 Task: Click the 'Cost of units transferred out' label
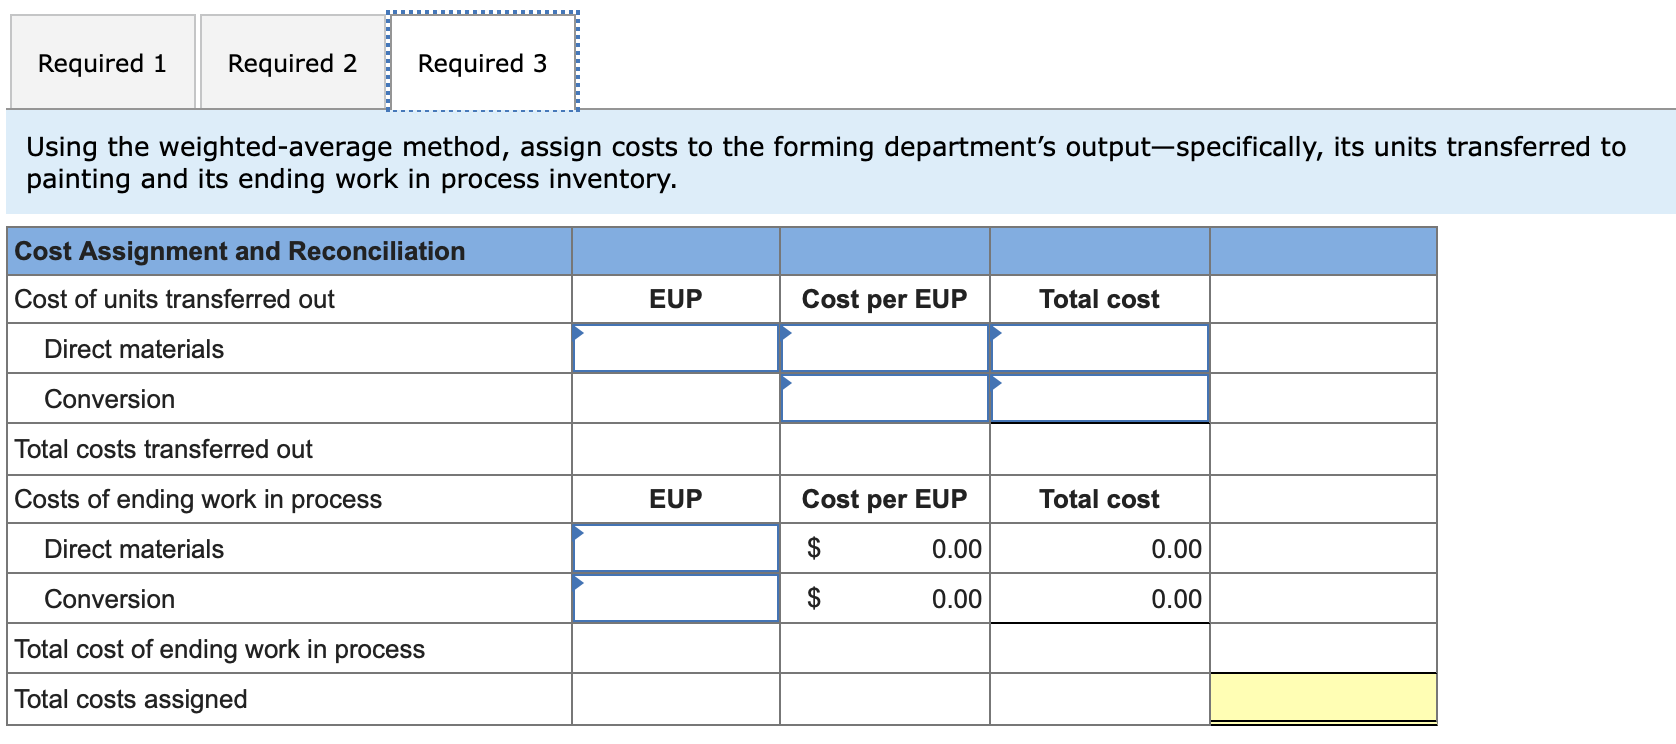pos(175,299)
